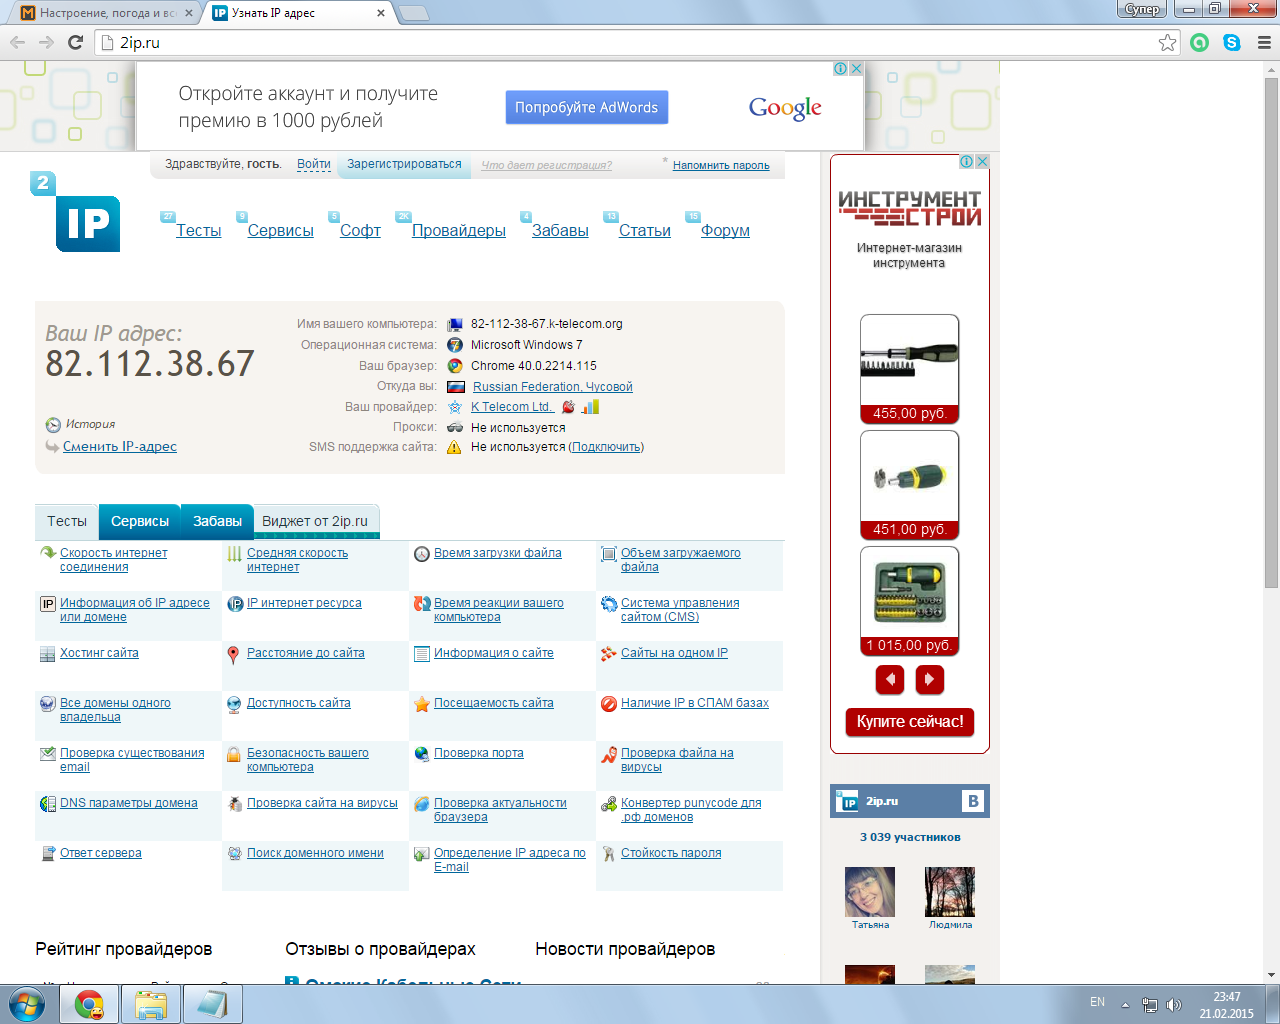
Task: Open the Chrome menu hamburger icon
Action: (1263, 42)
